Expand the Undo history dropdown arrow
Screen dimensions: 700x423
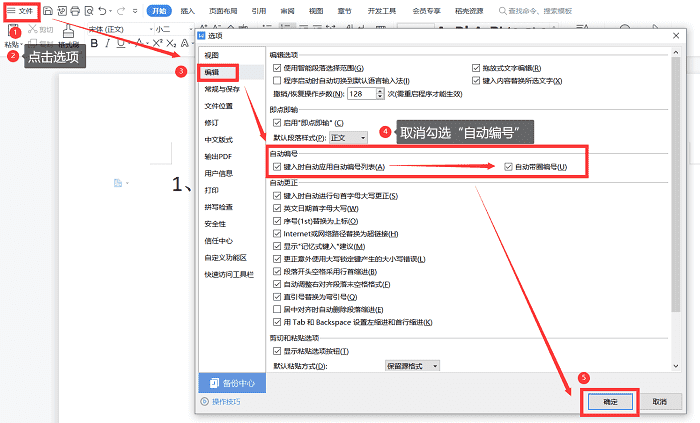[111, 11]
